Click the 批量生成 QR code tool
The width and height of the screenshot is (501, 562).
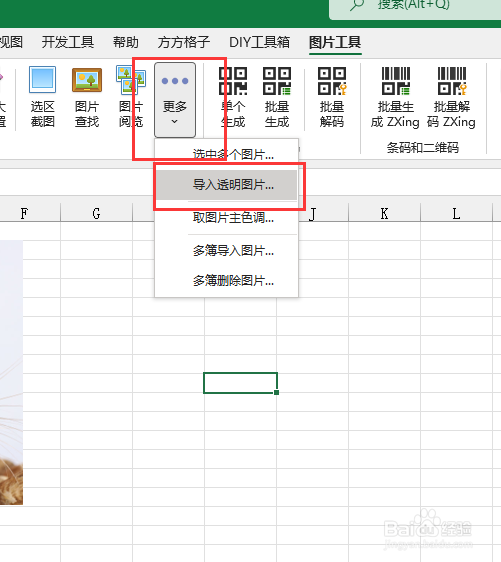[277, 97]
